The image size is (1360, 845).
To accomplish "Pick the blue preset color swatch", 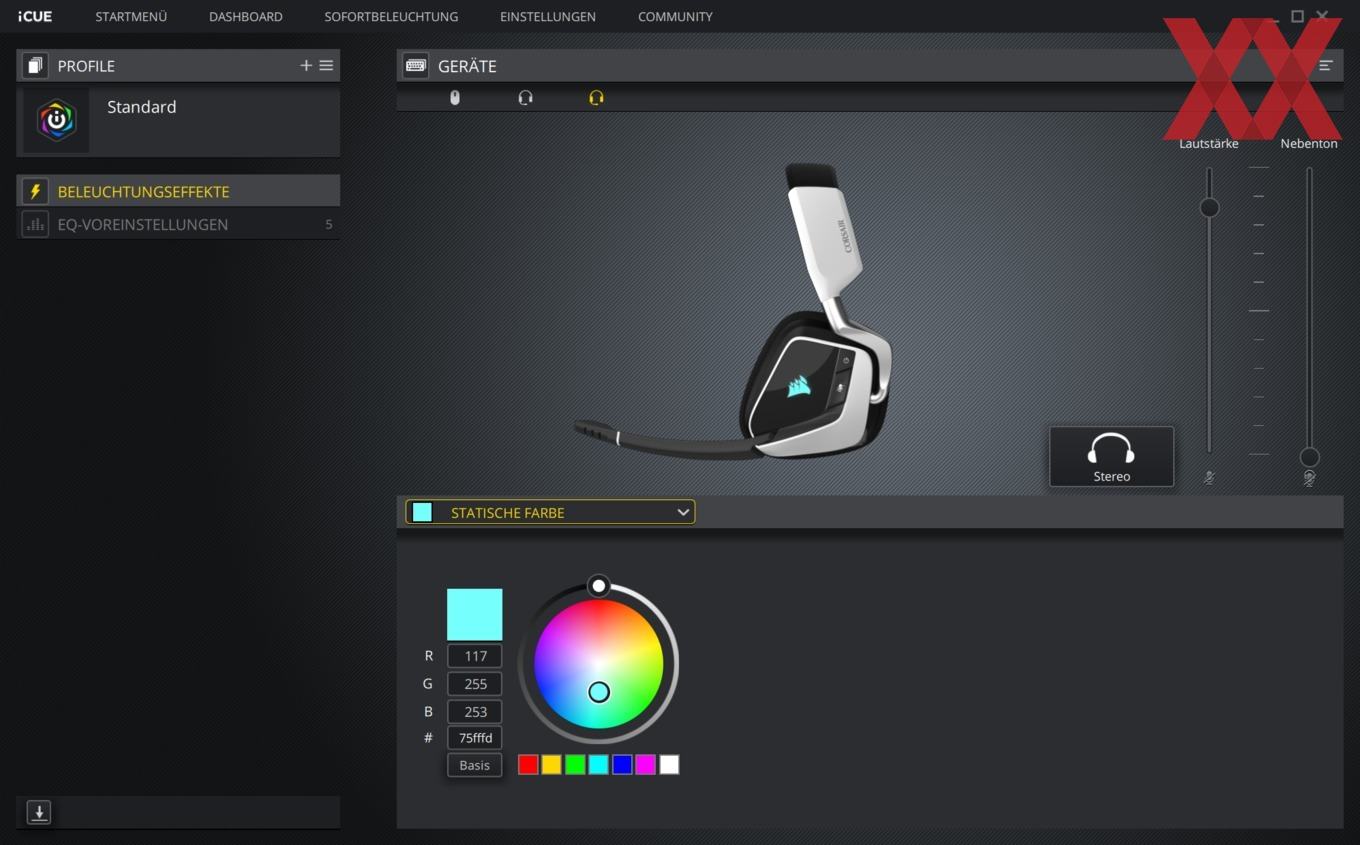I will pyautogui.click(x=622, y=765).
